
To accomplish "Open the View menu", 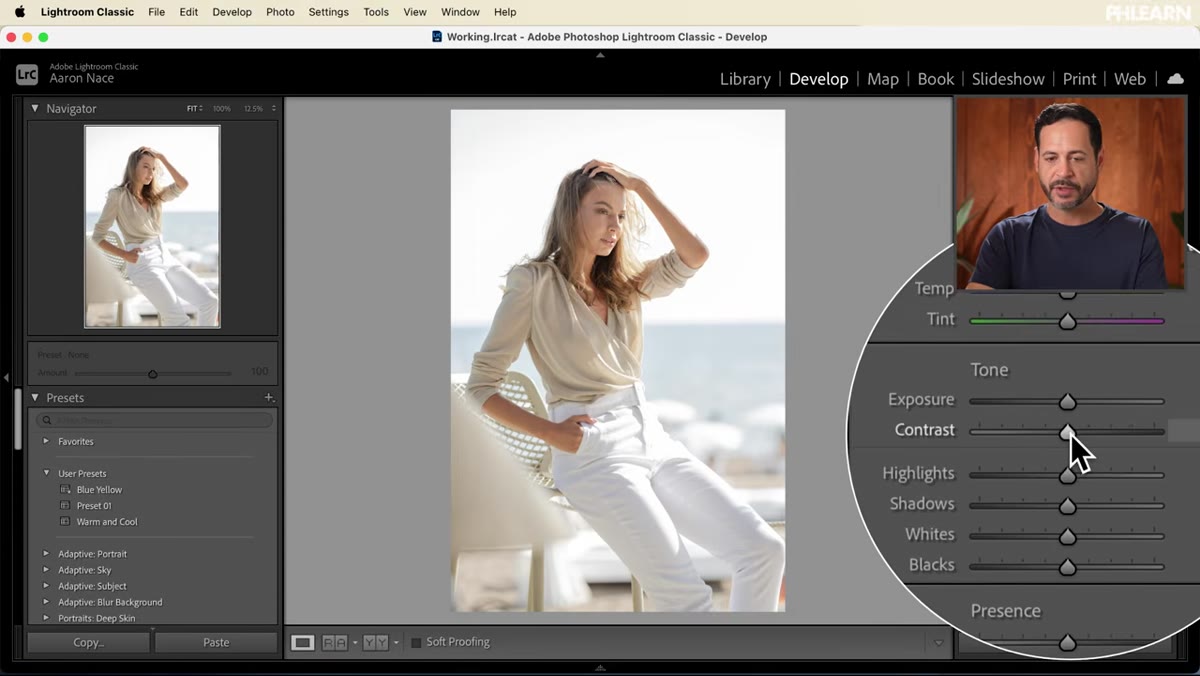I will coord(415,12).
